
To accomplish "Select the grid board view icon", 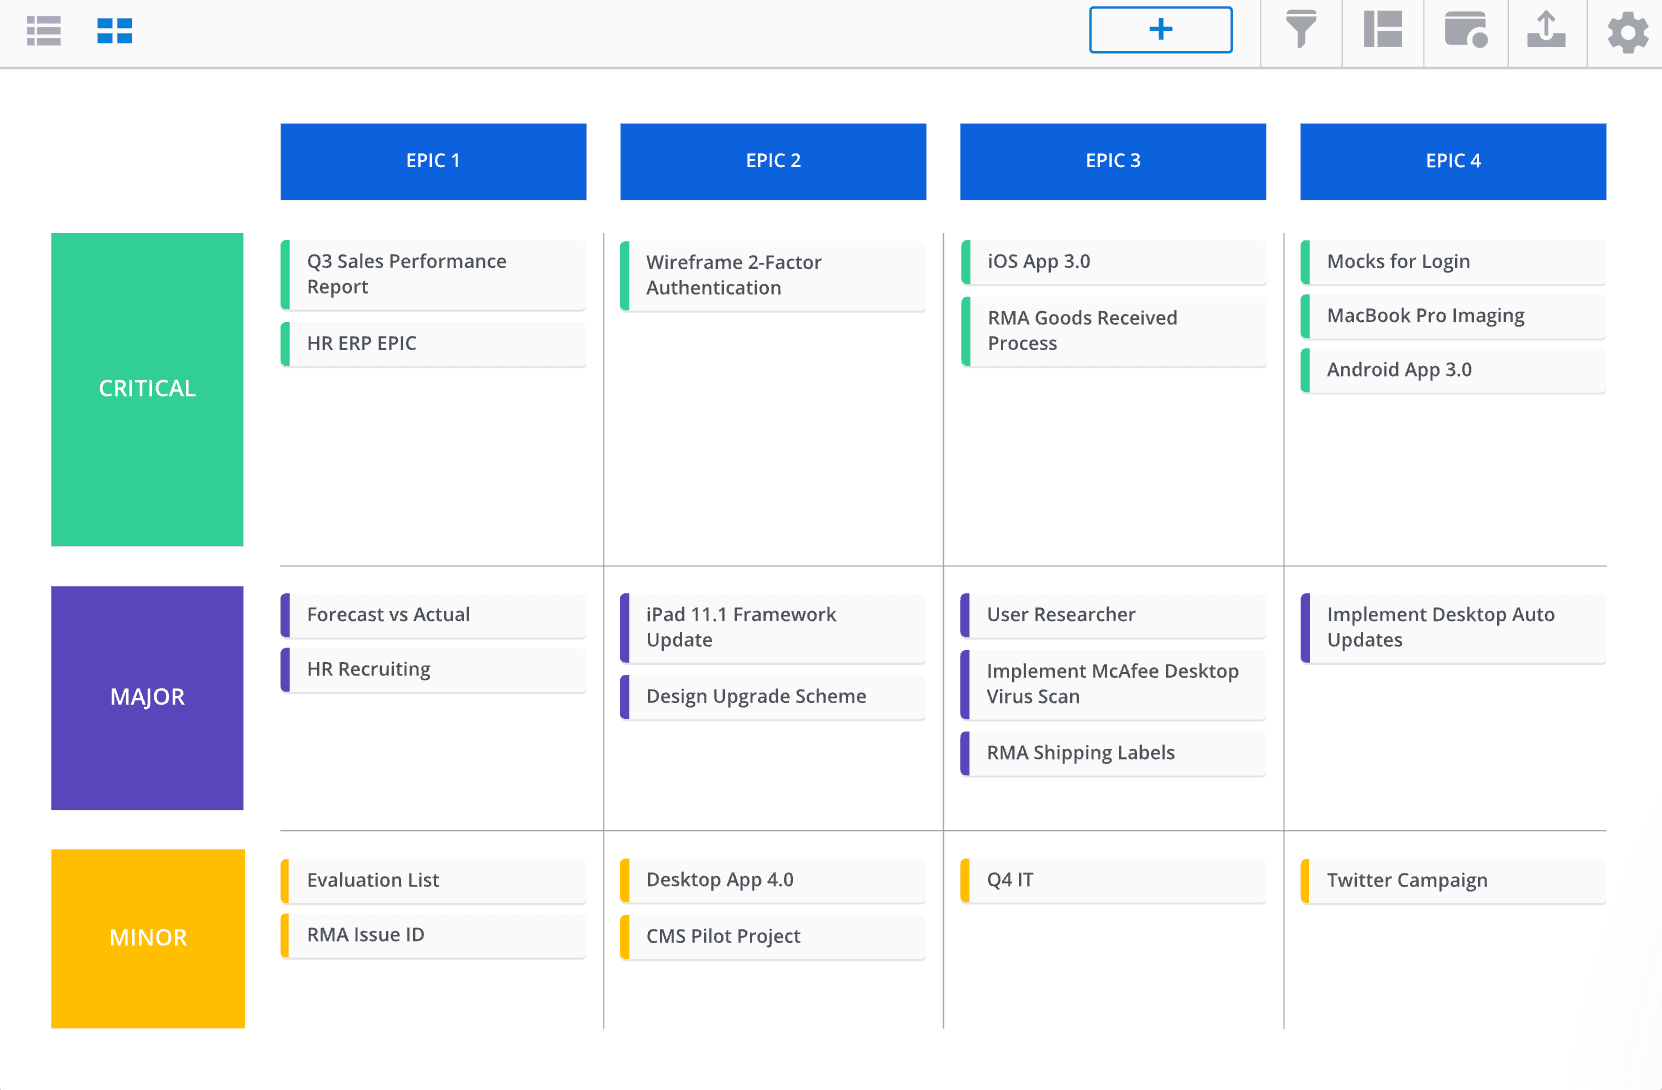I will [115, 31].
